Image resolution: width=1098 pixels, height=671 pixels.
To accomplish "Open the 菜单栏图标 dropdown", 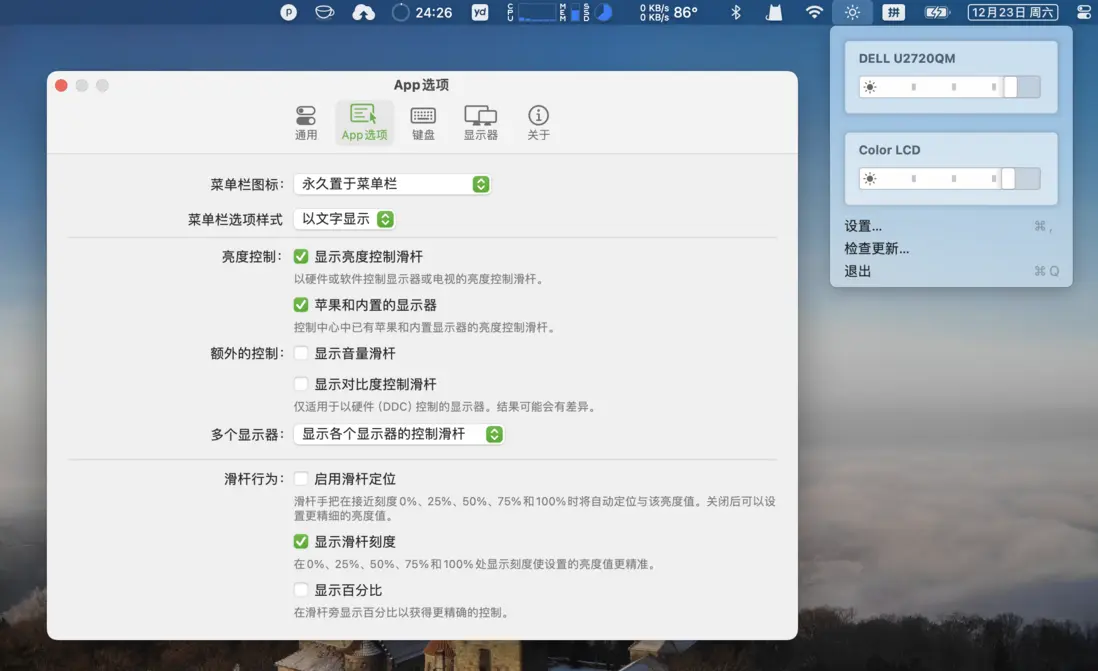I will pos(391,184).
